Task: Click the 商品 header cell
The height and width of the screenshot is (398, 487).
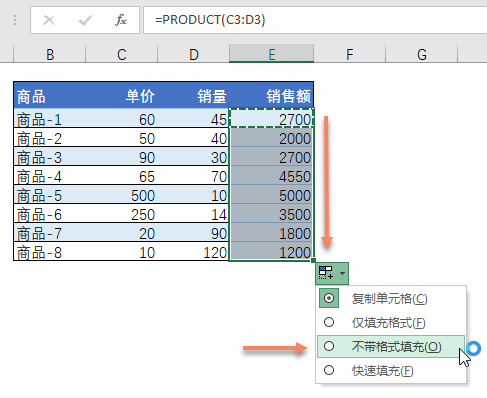Action: 50,96
